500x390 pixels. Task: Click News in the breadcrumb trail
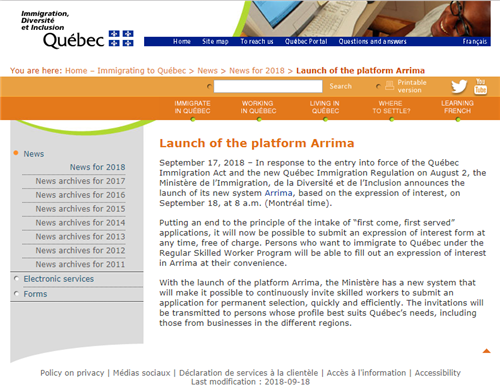207,71
